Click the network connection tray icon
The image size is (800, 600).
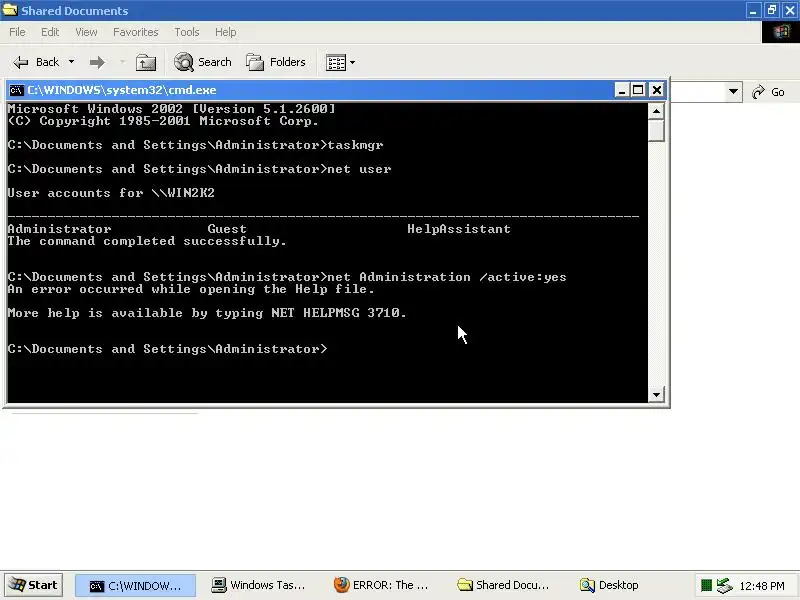[x=724, y=586]
